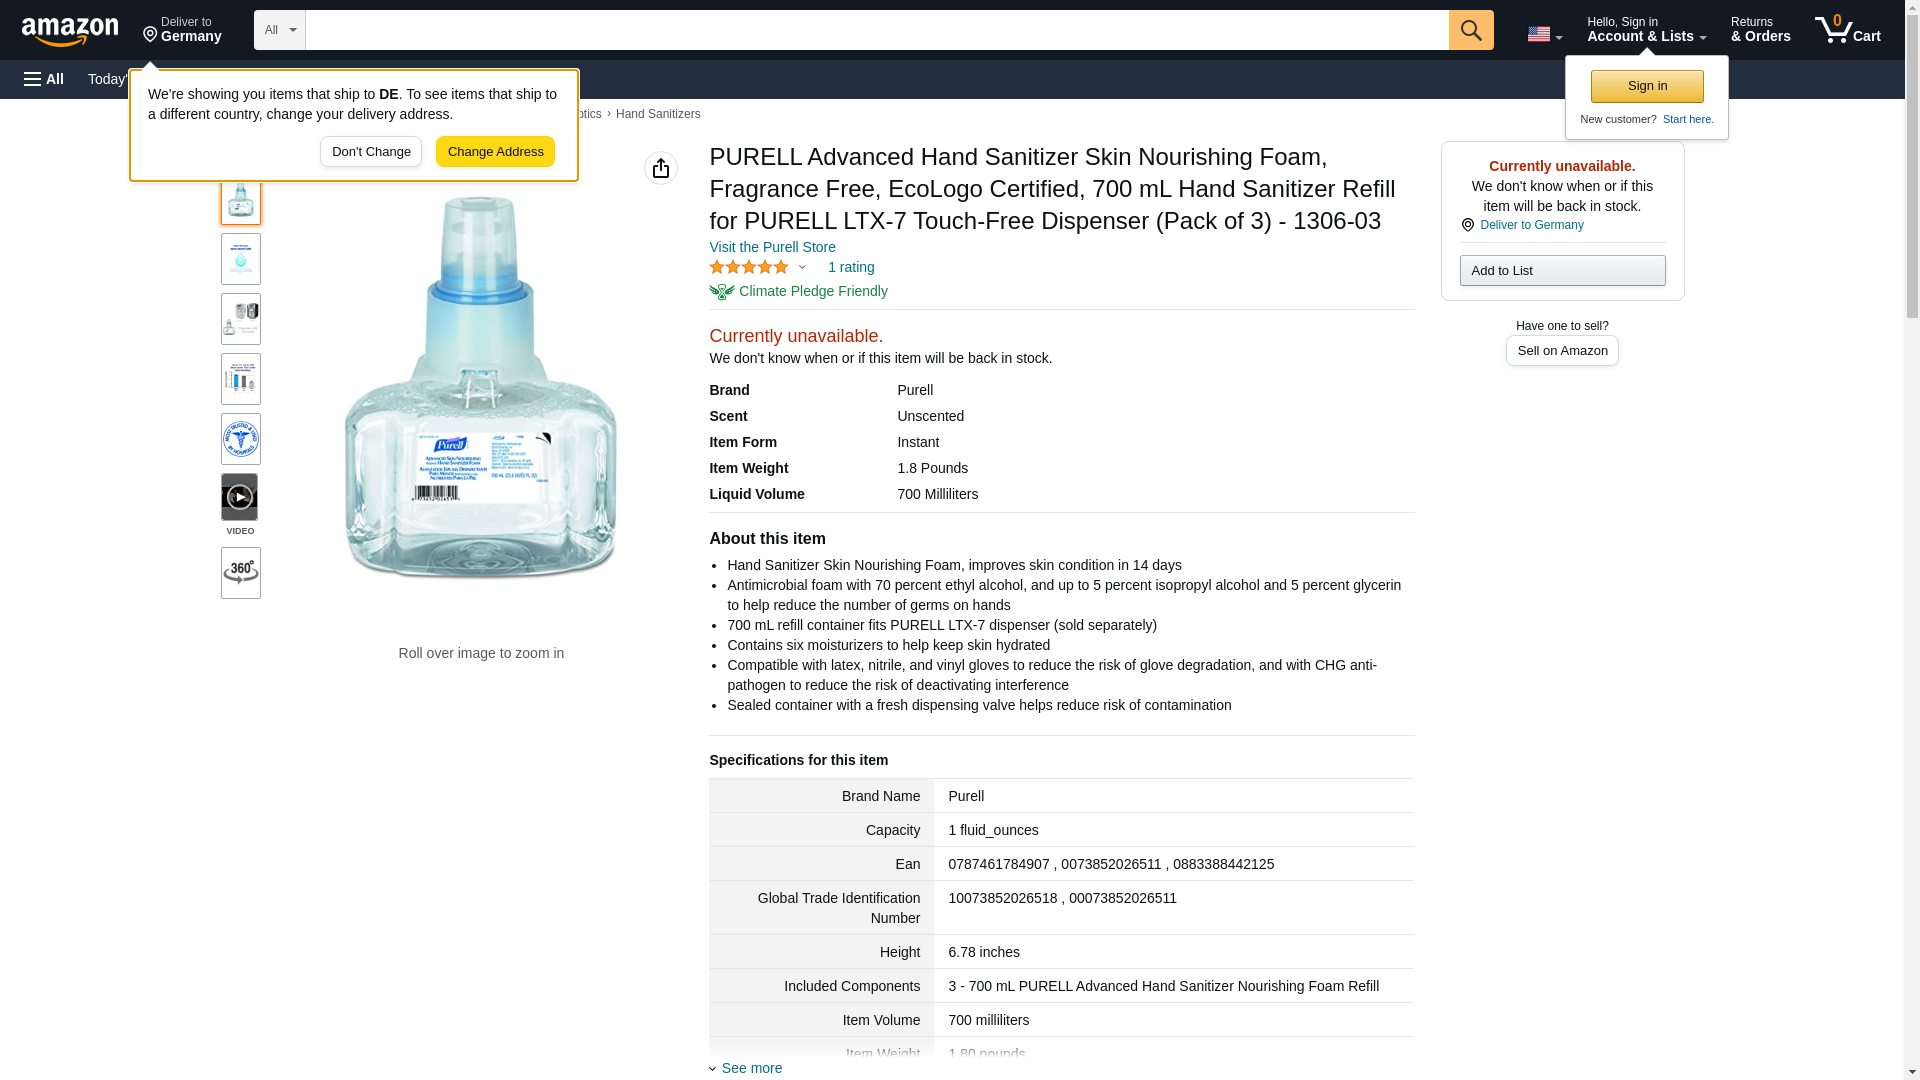This screenshot has width=1920, height=1080.
Task: Open the 360 view thumbnail icon
Action: pos(240,572)
